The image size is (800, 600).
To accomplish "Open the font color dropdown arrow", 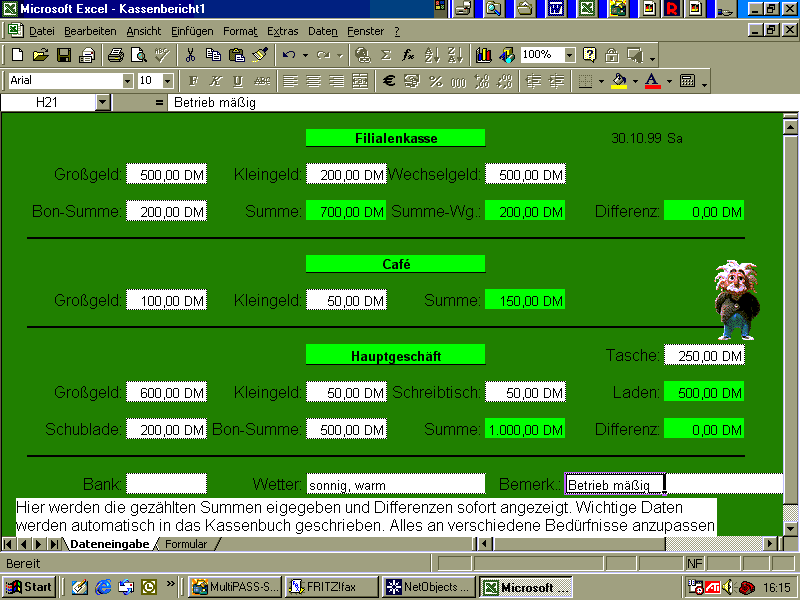I will [x=669, y=81].
